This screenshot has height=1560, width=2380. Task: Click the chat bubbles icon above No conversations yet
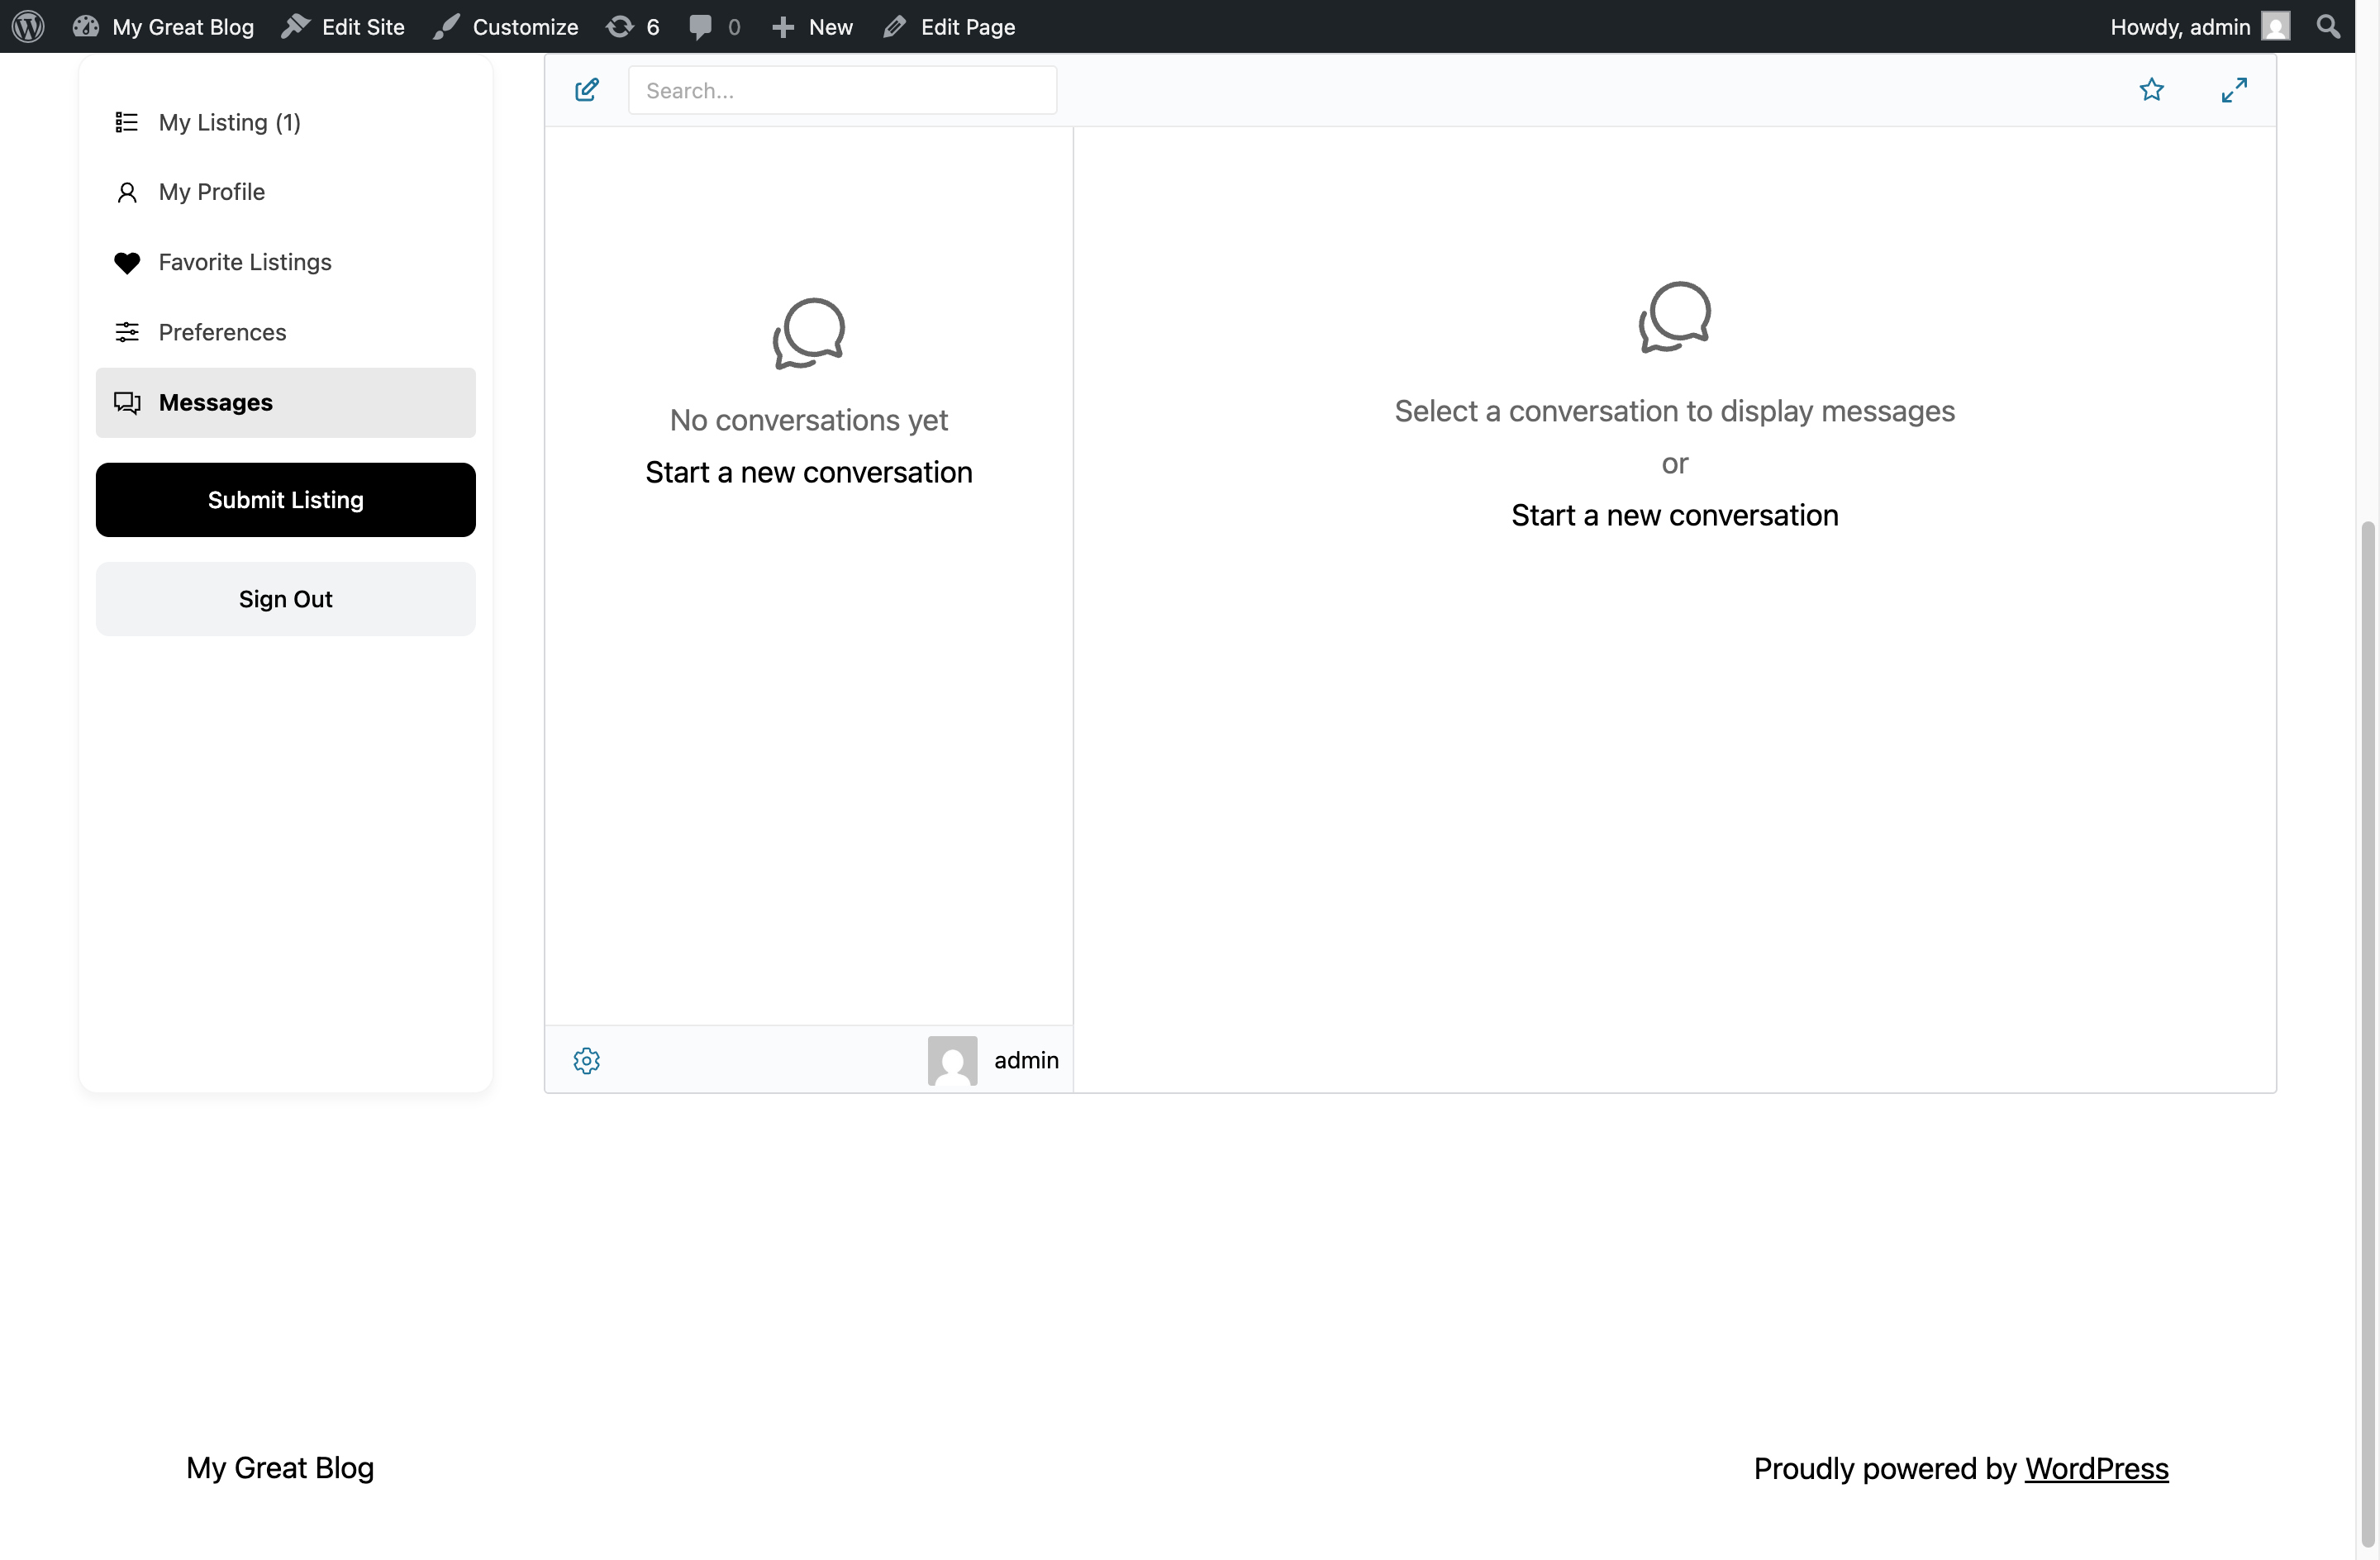coord(809,333)
